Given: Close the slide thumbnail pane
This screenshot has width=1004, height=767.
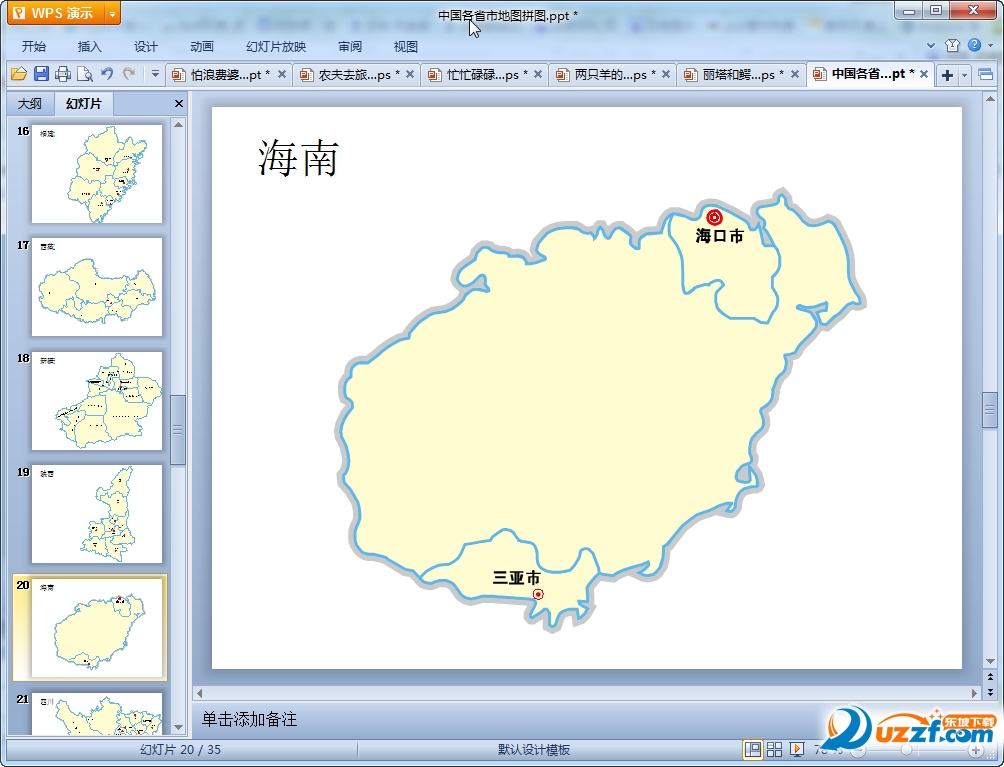Looking at the screenshot, I should (x=179, y=104).
